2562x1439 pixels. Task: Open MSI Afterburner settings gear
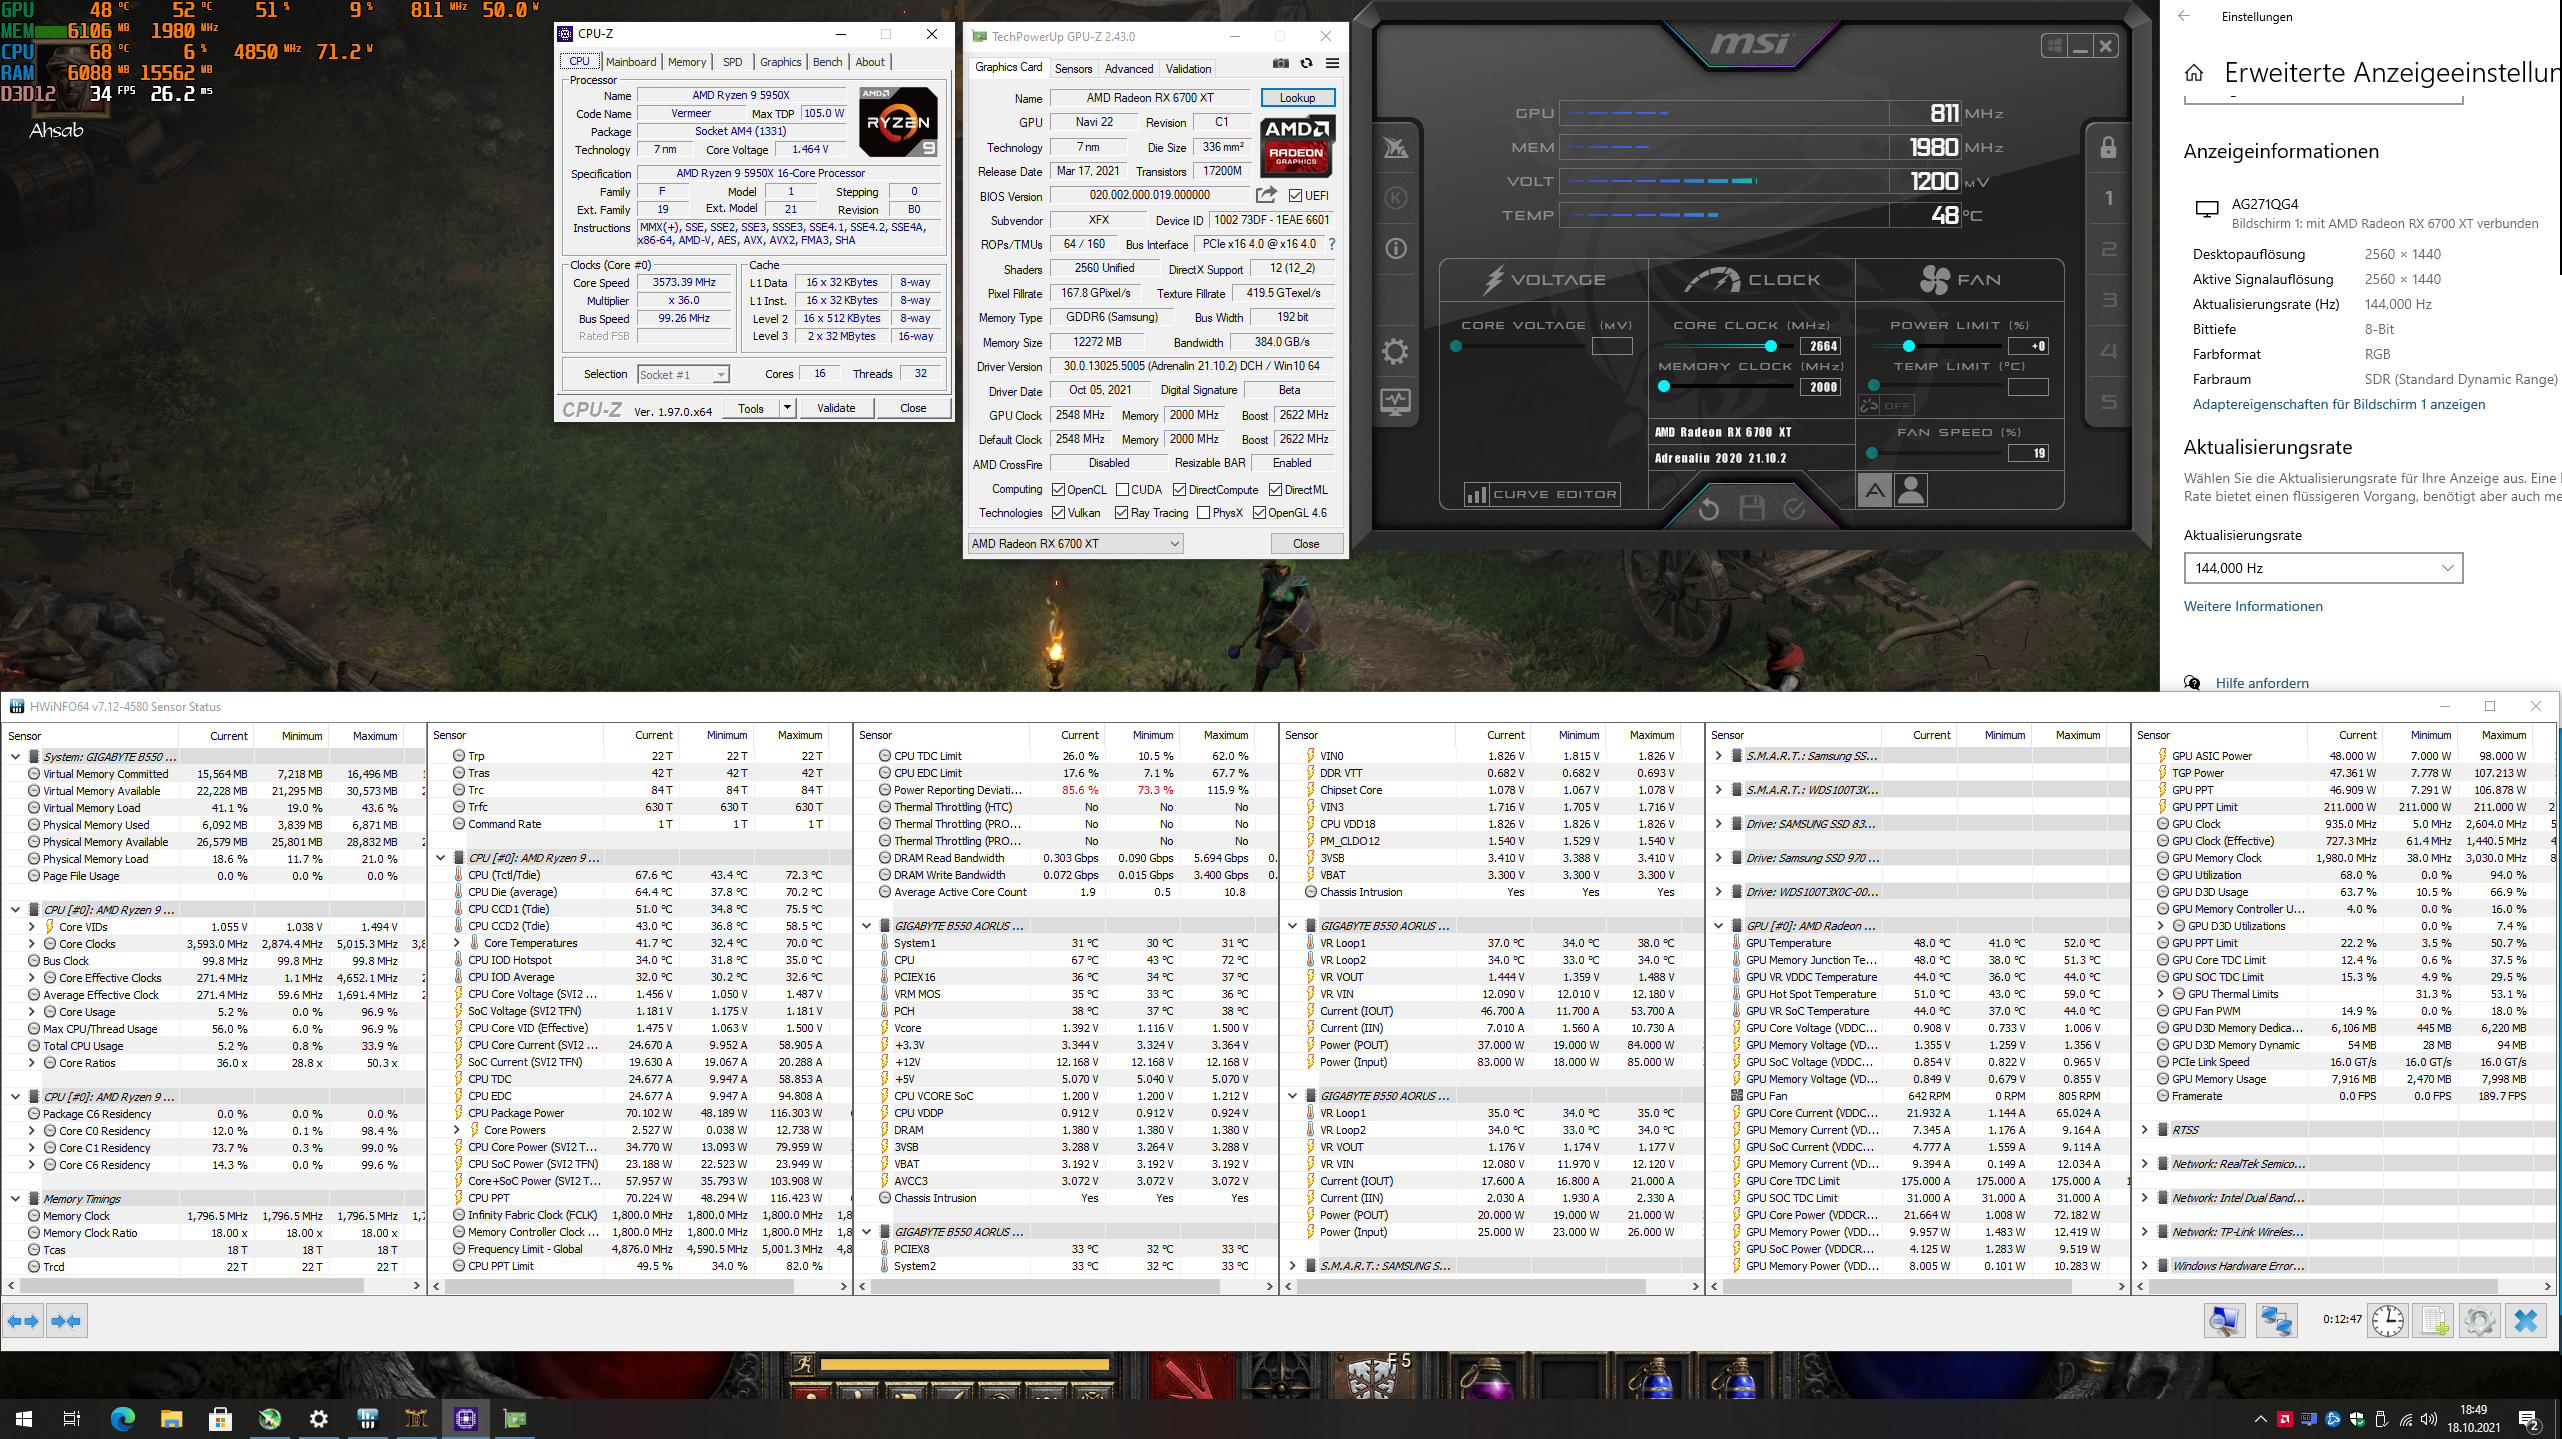(1396, 349)
